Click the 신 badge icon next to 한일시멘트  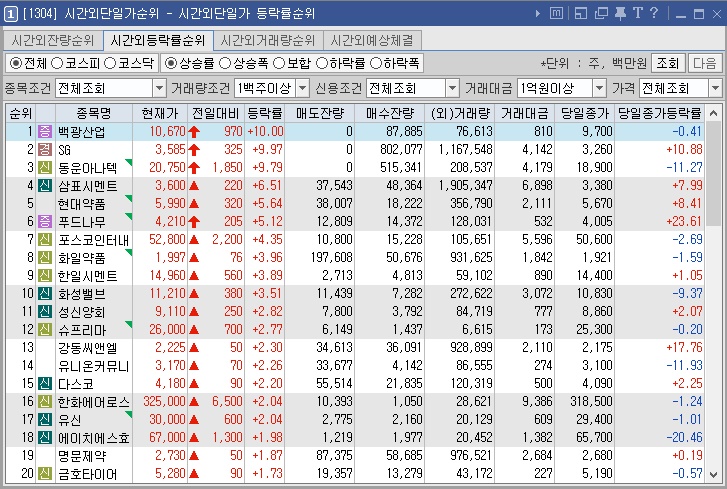pos(45,275)
